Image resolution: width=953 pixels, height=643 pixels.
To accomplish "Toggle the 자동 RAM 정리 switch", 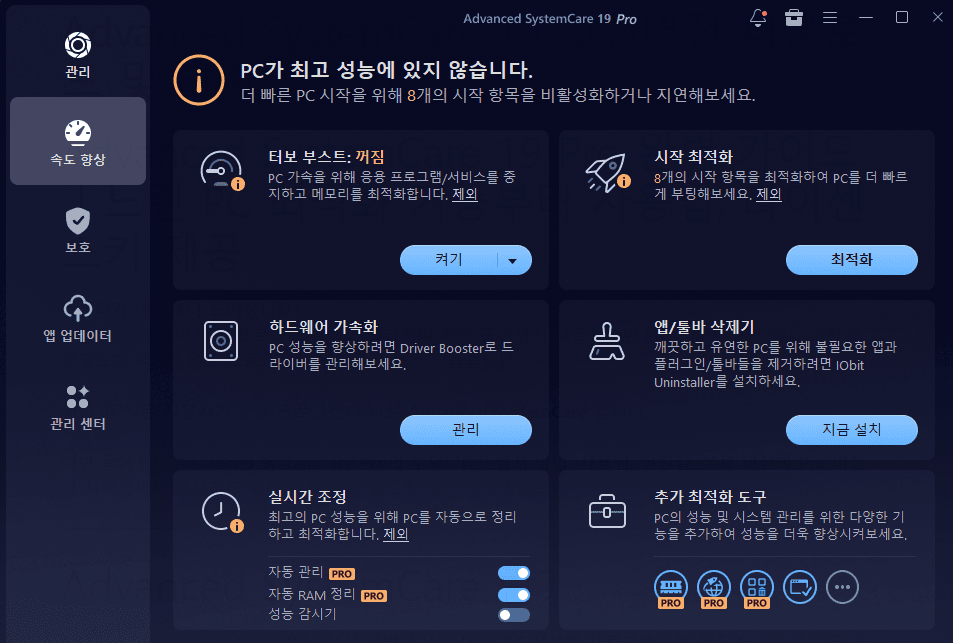I will (x=514, y=594).
